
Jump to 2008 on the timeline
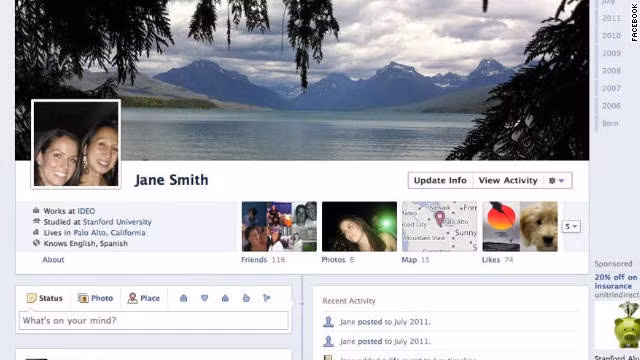(x=611, y=71)
